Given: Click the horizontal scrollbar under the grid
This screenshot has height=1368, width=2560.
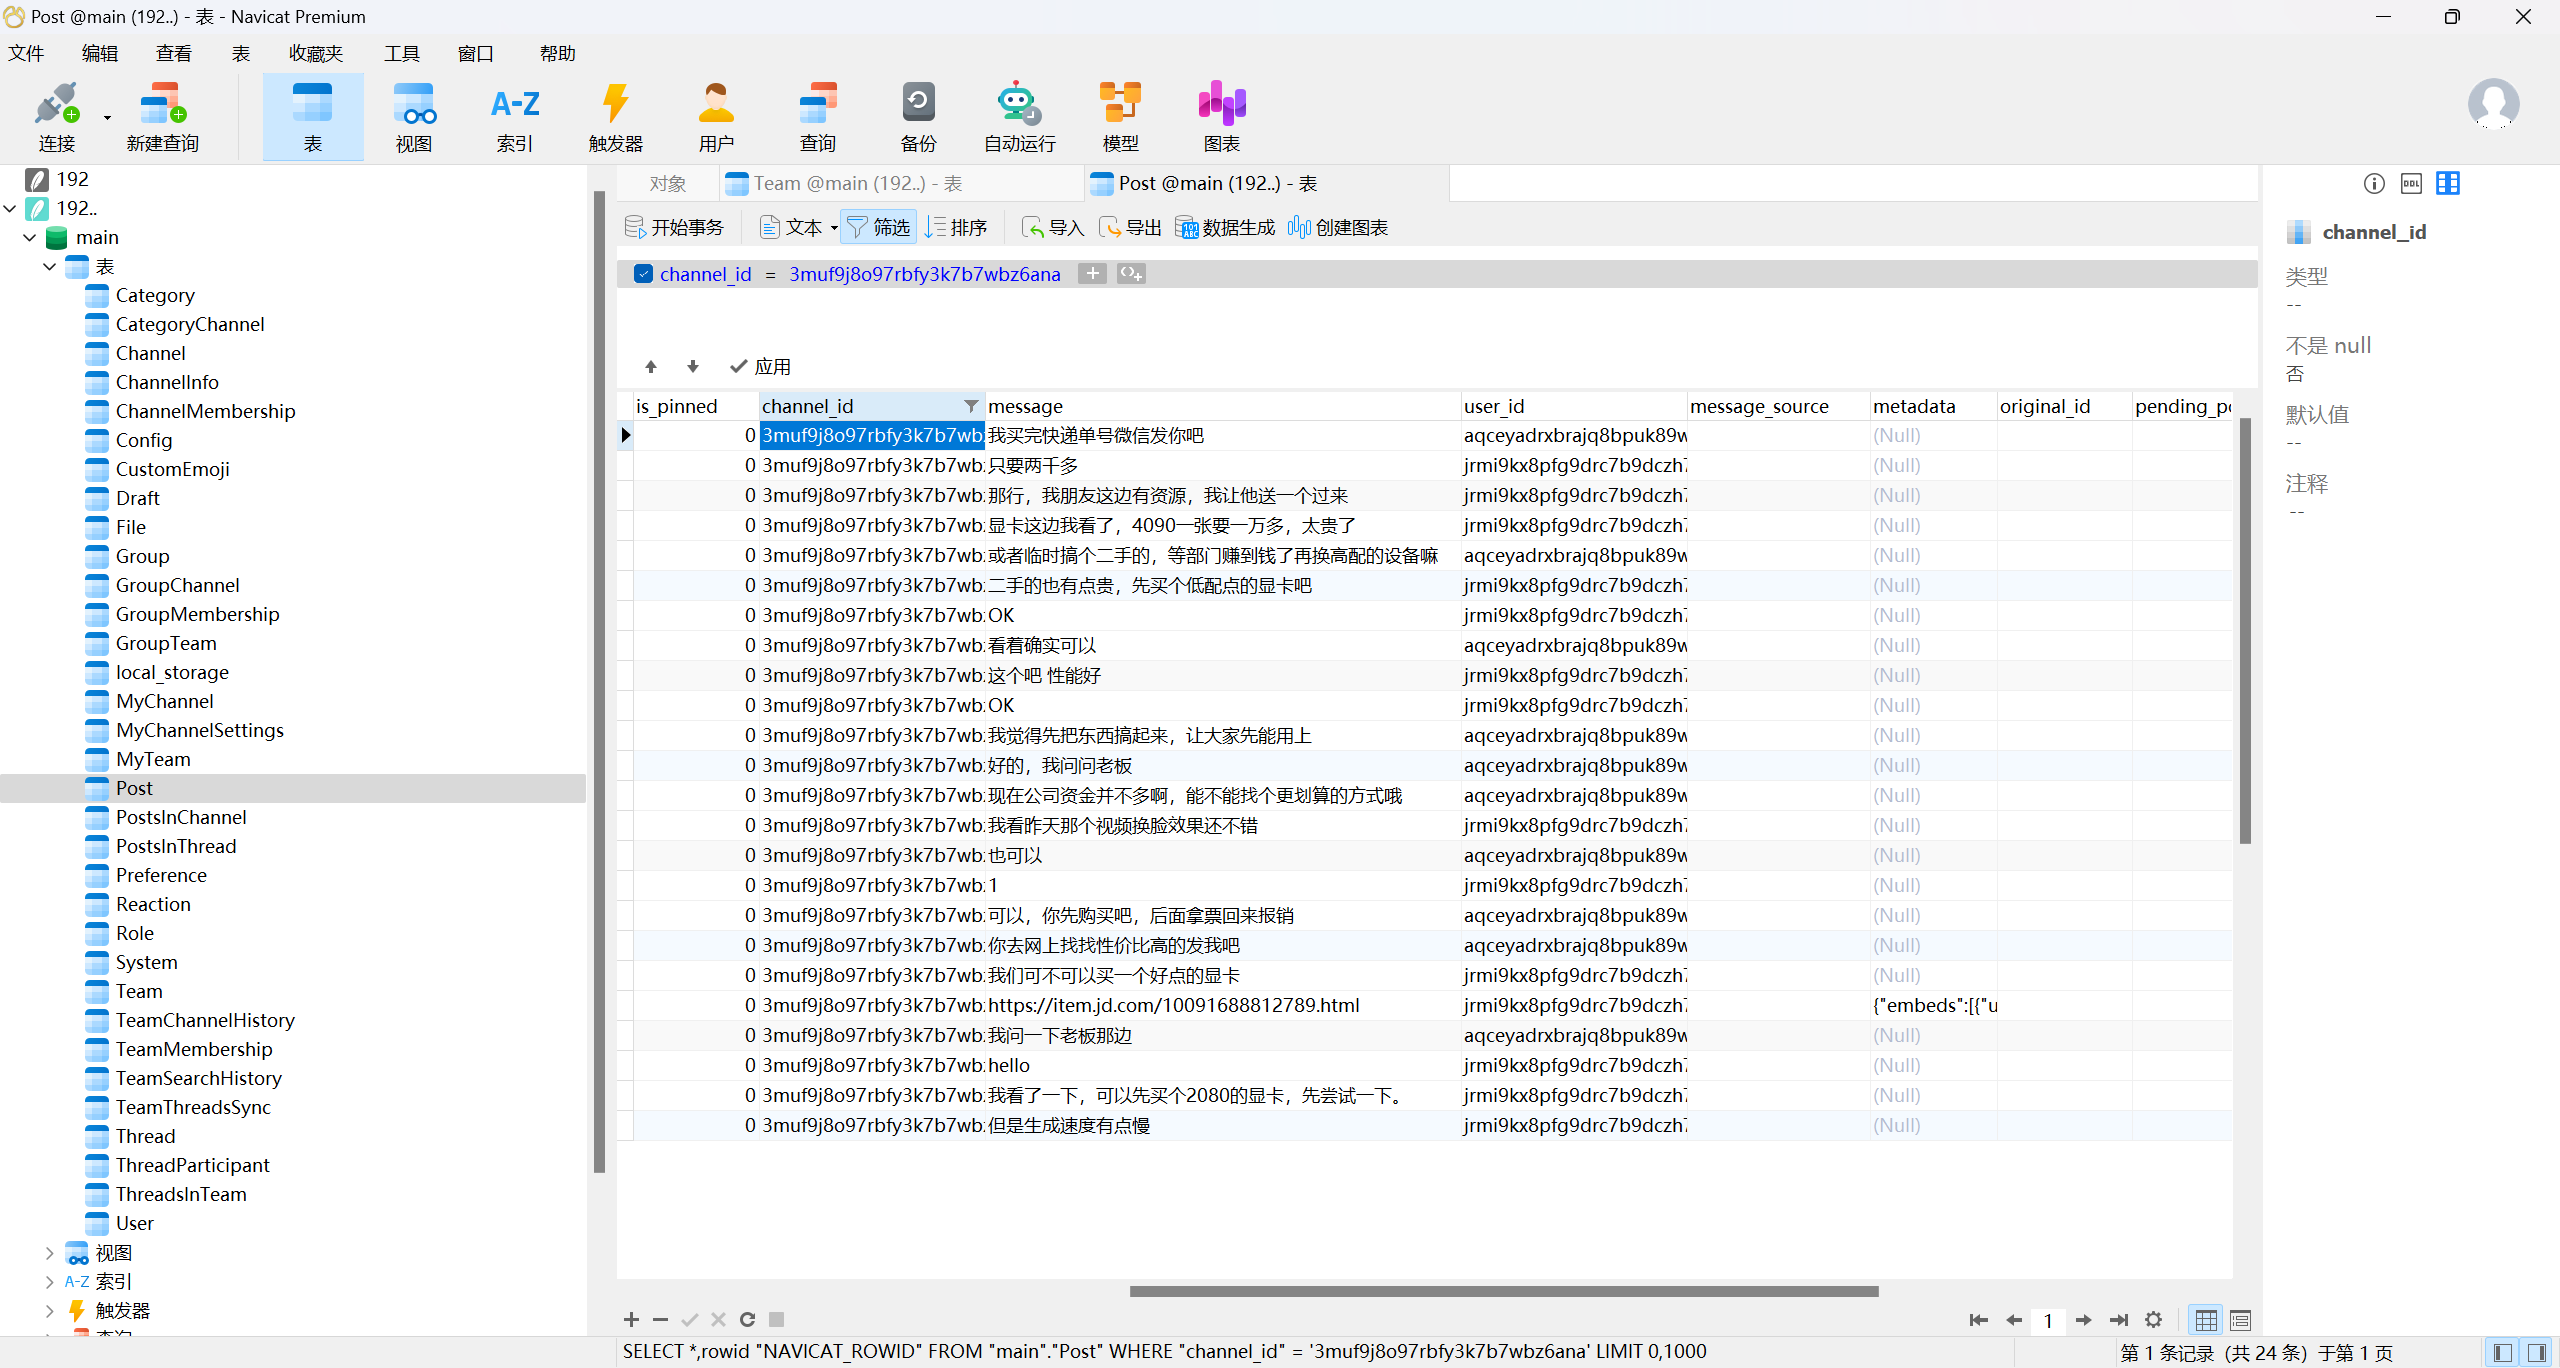Looking at the screenshot, I should click(1503, 1291).
